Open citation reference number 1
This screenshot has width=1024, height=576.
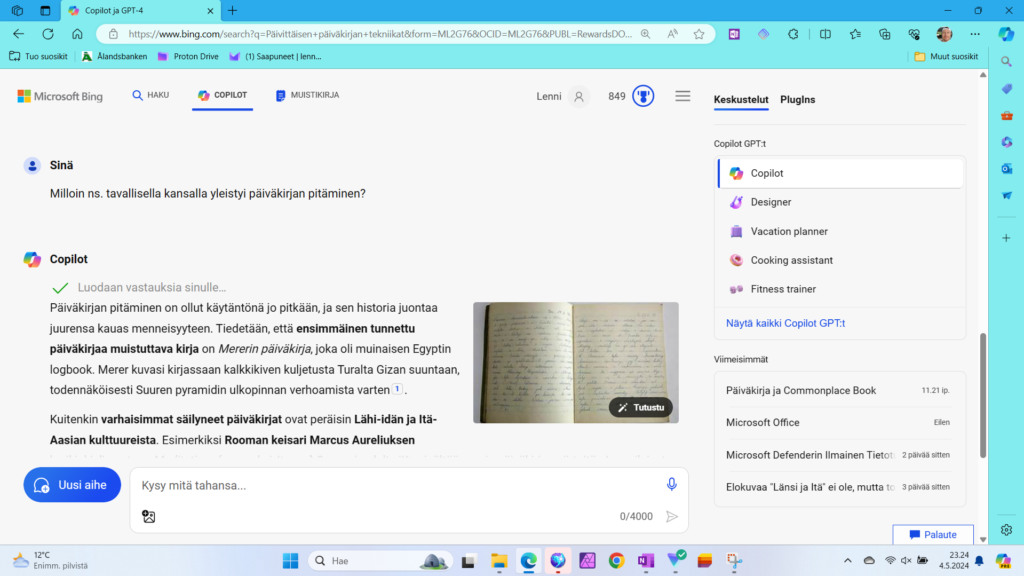coord(397,389)
